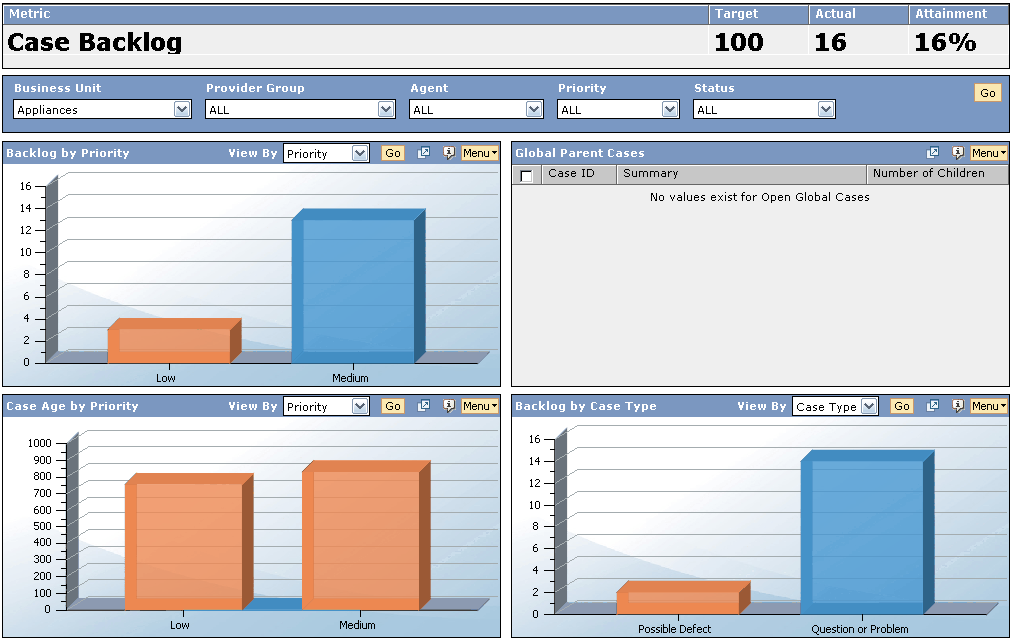Screen dimensions: 1012x643
Task: Open the info tooltip icon for Backlog by Priority
Action: (447, 153)
